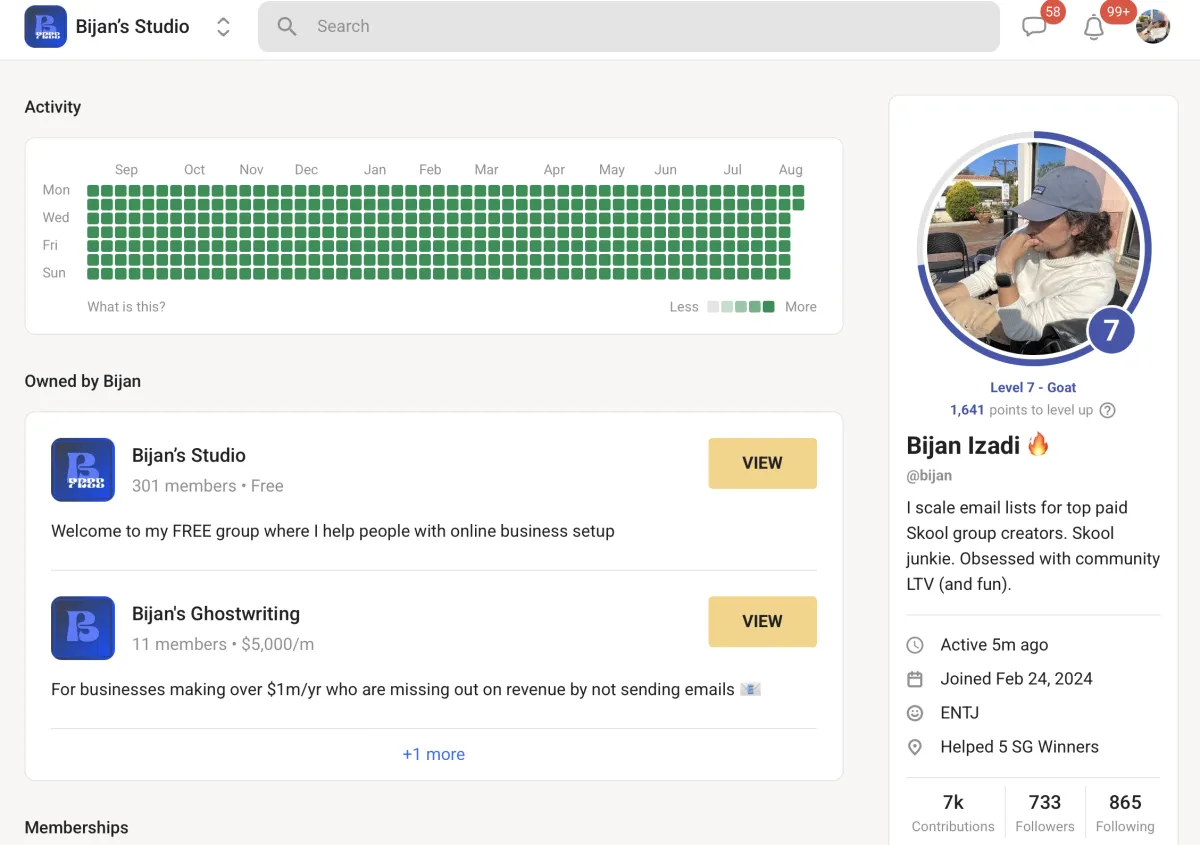Viewport: 1200px width, 845px height.
Task: Click the Bijan's Studio group card logo
Action: [83, 469]
